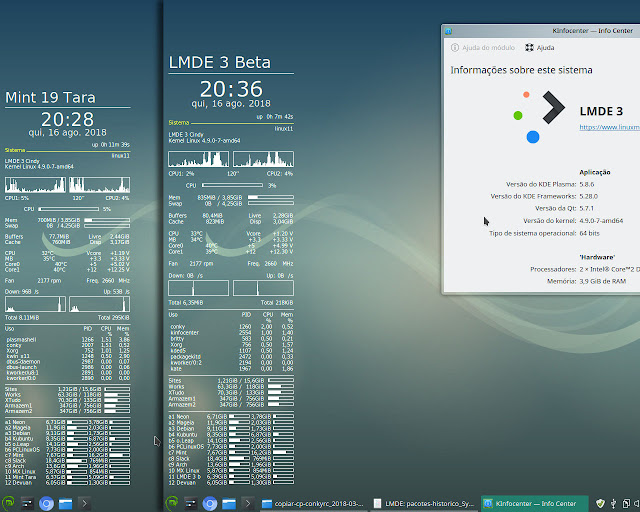Click the 'Fan 2177 rpm' line in the LMDE conky
Image resolution: width=640 pixels, height=512 pixels.
coord(191,264)
